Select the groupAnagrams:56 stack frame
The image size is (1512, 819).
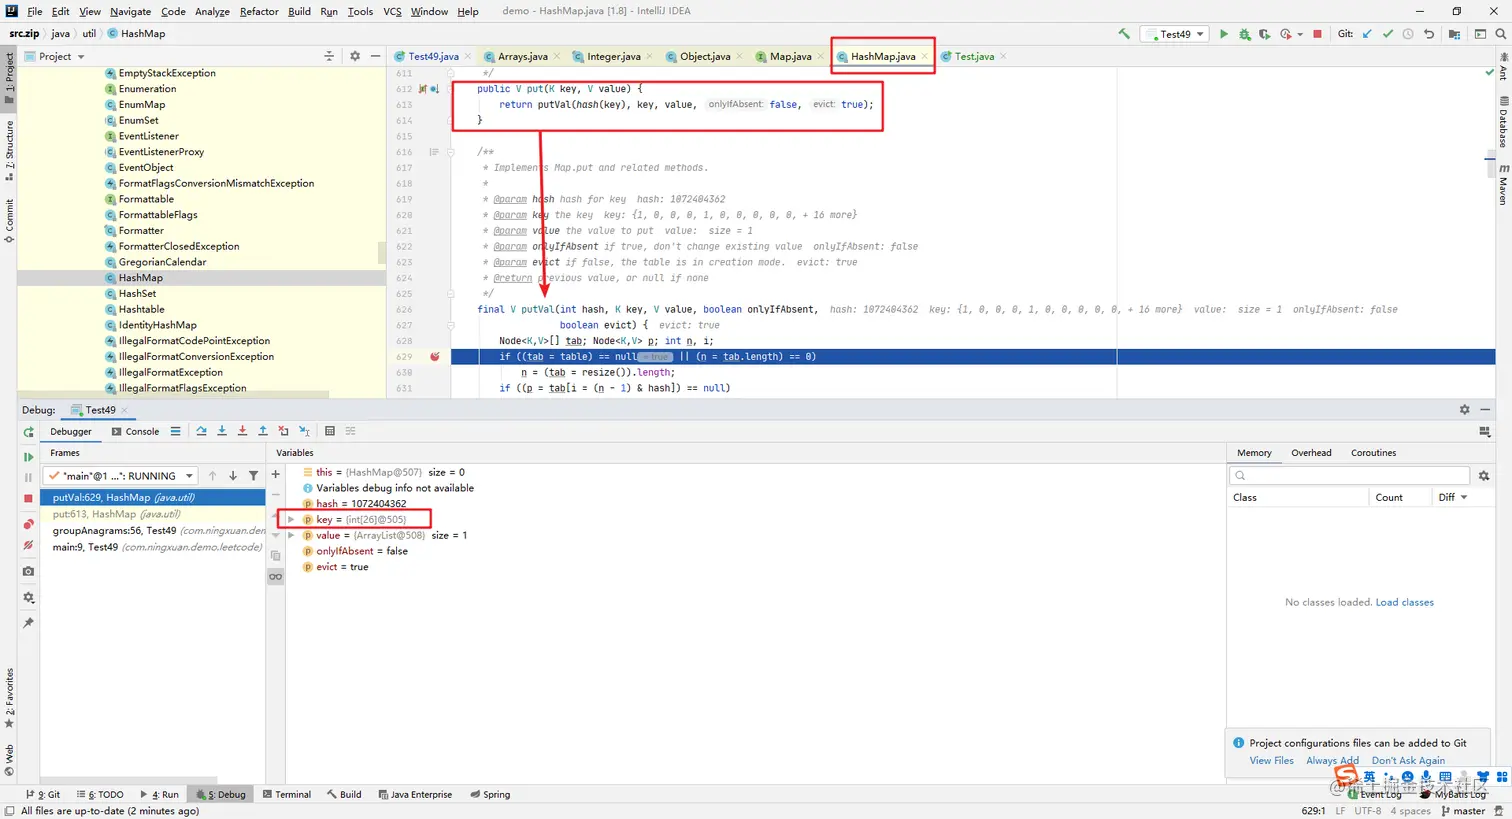pyautogui.click(x=152, y=531)
